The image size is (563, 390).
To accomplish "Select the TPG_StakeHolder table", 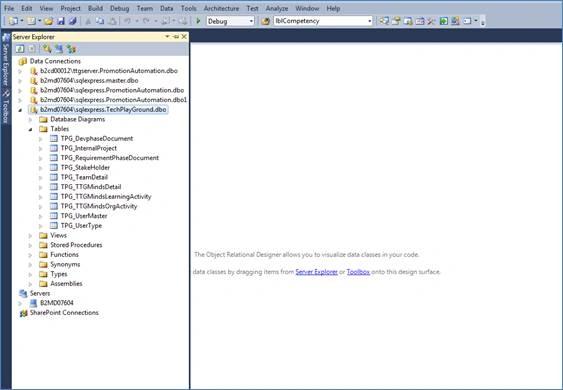I will (85, 168).
